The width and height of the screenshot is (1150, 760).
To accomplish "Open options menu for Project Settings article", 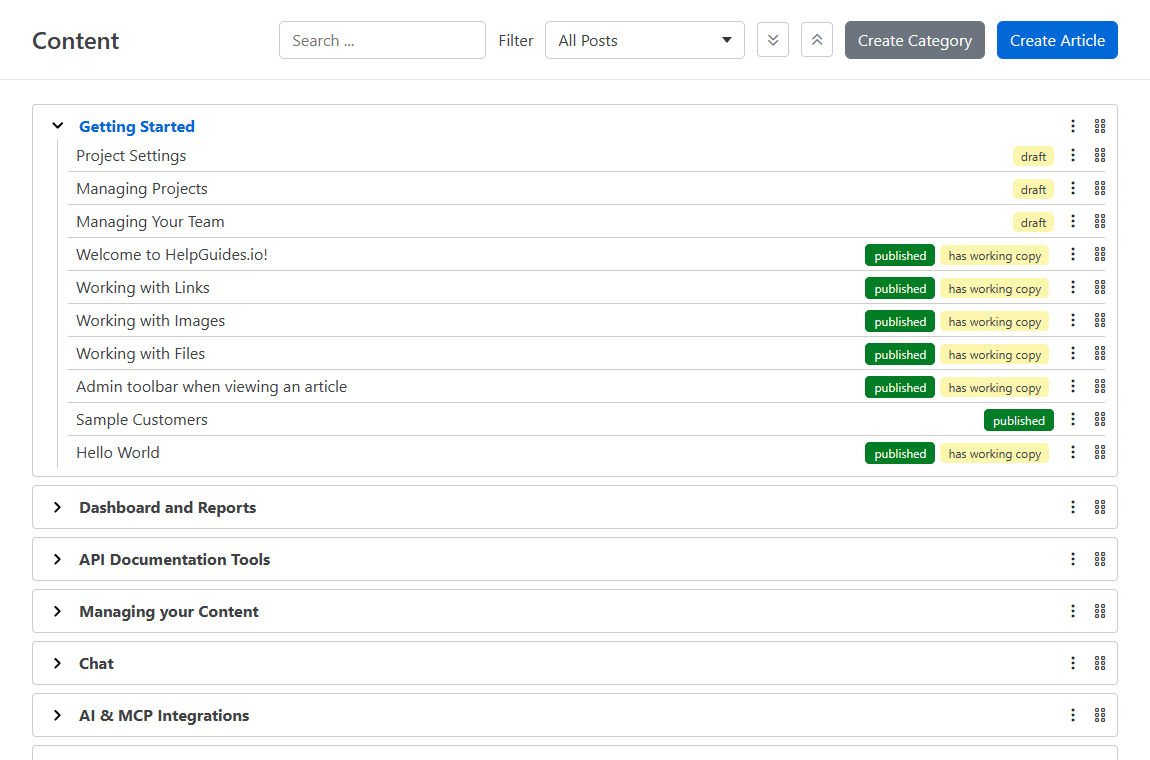I will [1073, 156].
